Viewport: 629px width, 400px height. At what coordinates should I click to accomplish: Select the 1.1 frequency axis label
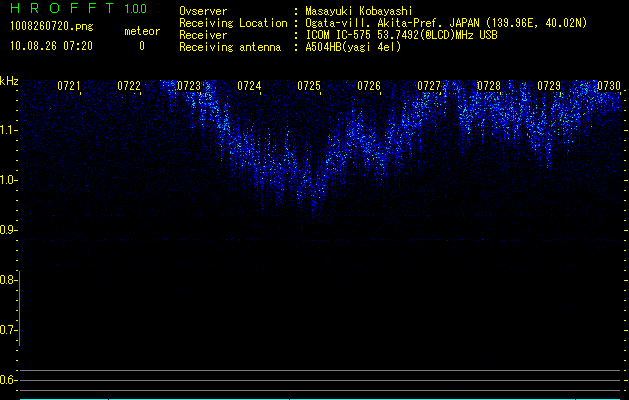[x=9, y=129]
